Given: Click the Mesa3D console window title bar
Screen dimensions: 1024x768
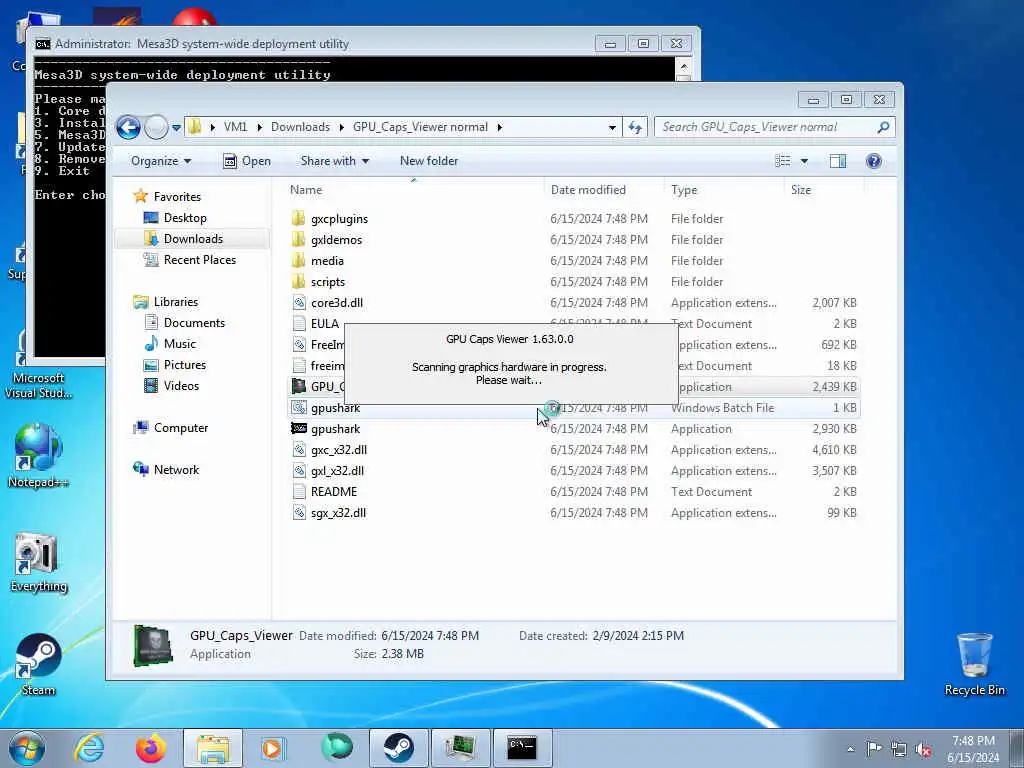Looking at the screenshot, I should (x=313, y=44).
